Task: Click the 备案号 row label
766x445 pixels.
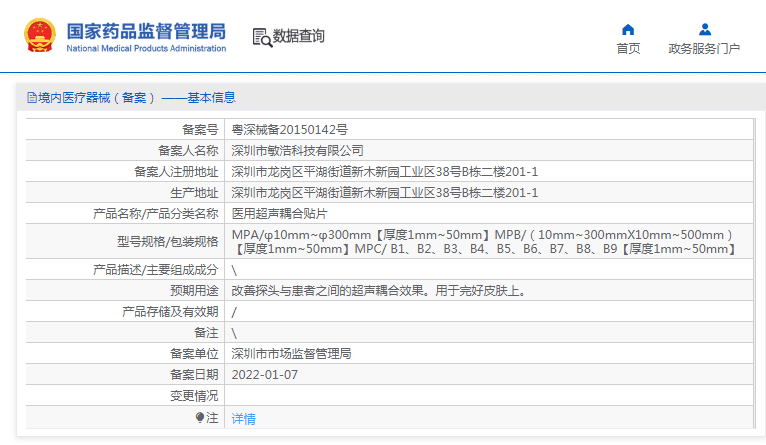Action: (x=200, y=130)
